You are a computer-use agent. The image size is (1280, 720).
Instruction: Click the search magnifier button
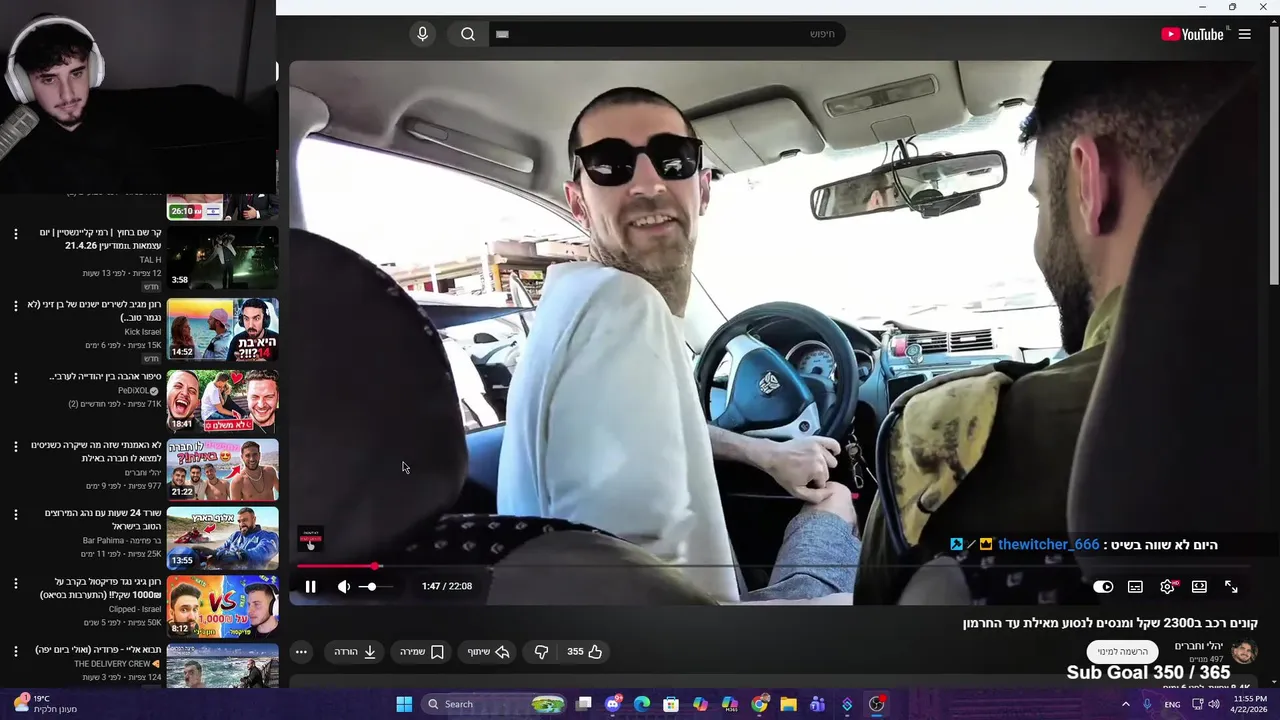468,34
